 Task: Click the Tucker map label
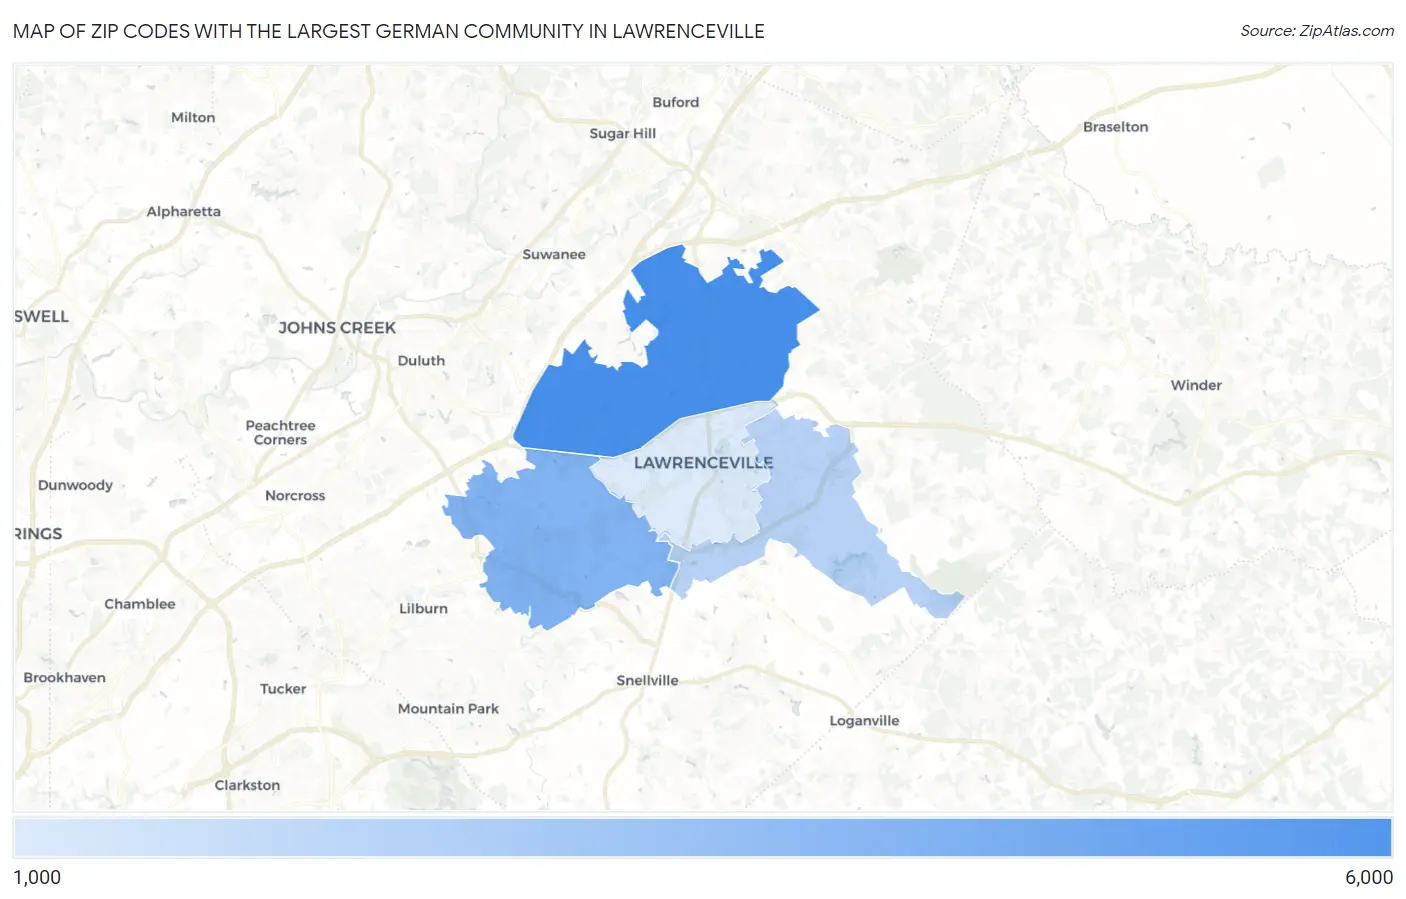point(283,689)
